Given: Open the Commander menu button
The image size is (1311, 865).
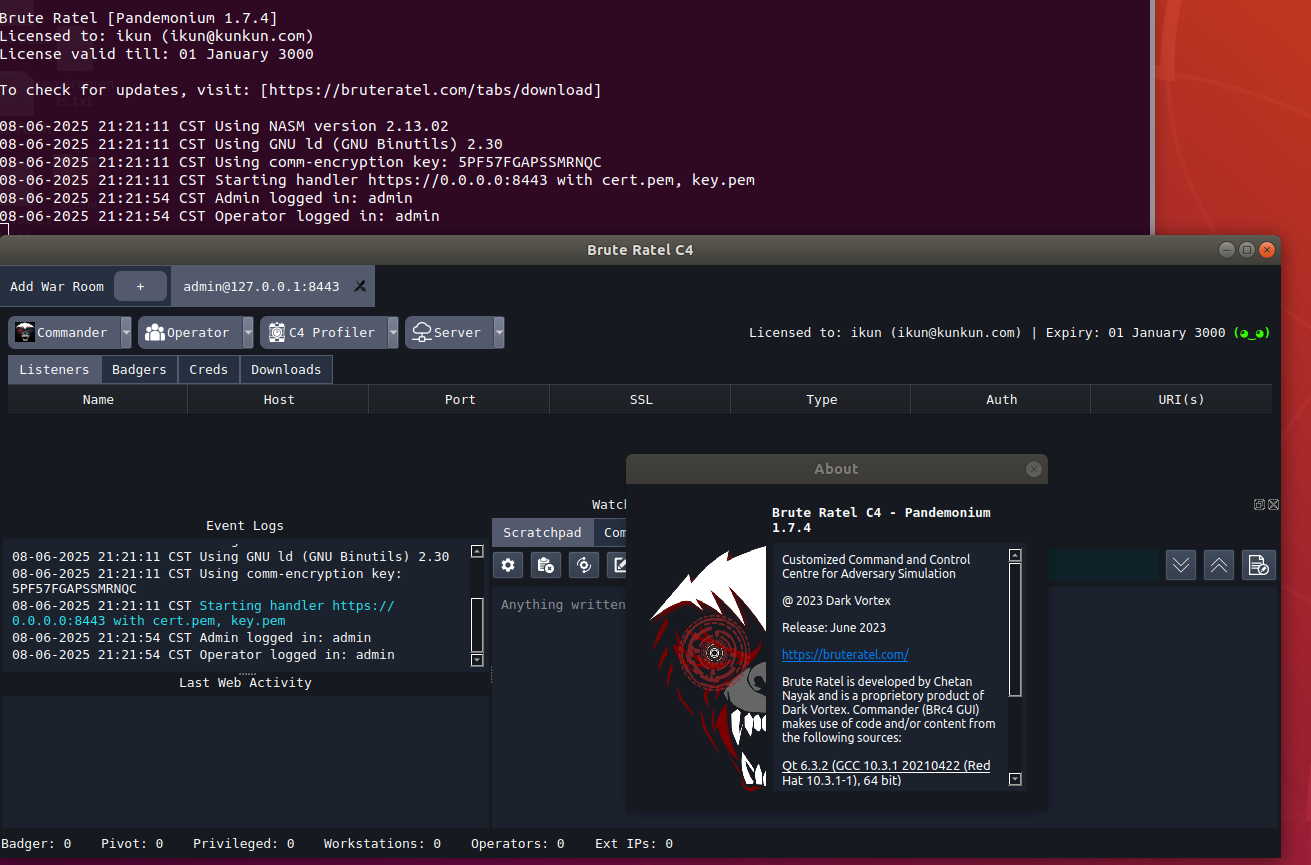Looking at the screenshot, I should pyautogui.click(x=64, y=333).
